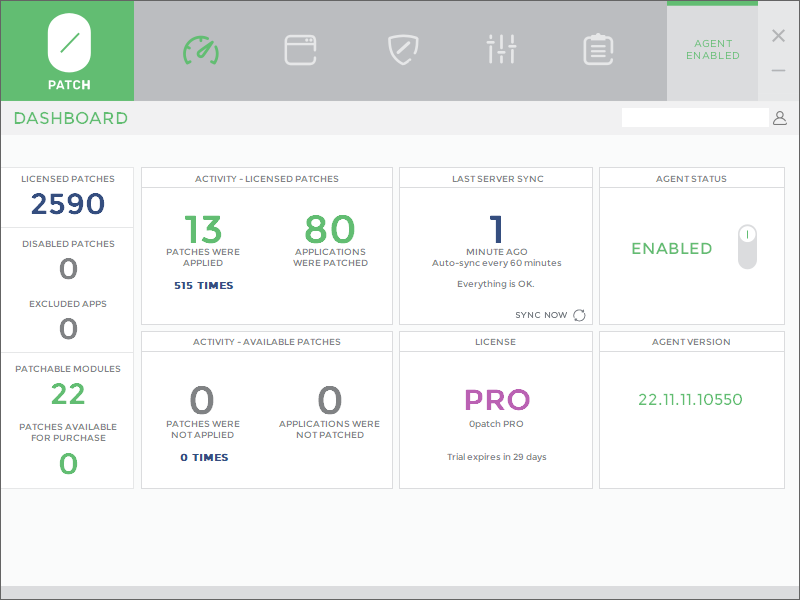This screenshot has height=600, width=800.
Task: Click the 22 patchable modules number
Action: tap(68, 394)
